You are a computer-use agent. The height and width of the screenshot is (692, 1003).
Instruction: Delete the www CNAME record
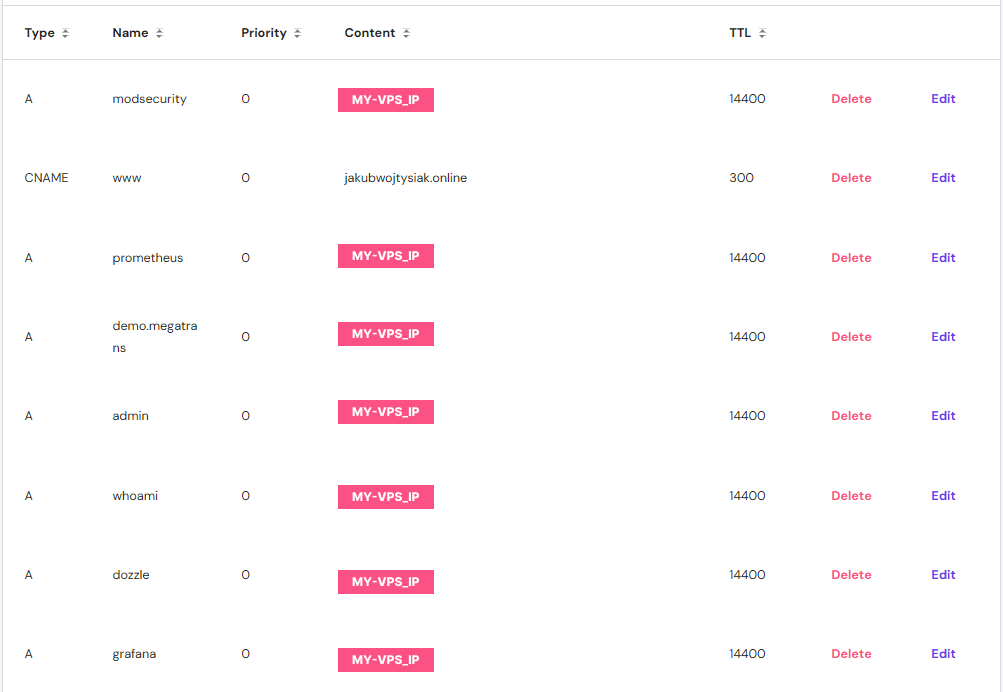[x=851, y=178]
